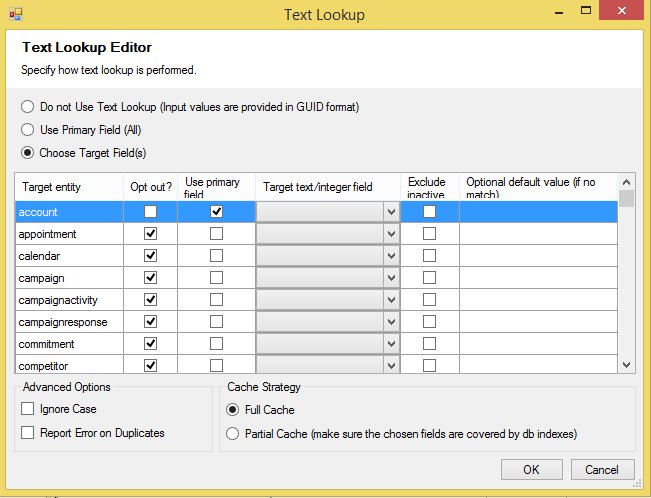651x498 pixels.
Task: Click scrollbar down arrow in entity grid
Action: (627, 366)
